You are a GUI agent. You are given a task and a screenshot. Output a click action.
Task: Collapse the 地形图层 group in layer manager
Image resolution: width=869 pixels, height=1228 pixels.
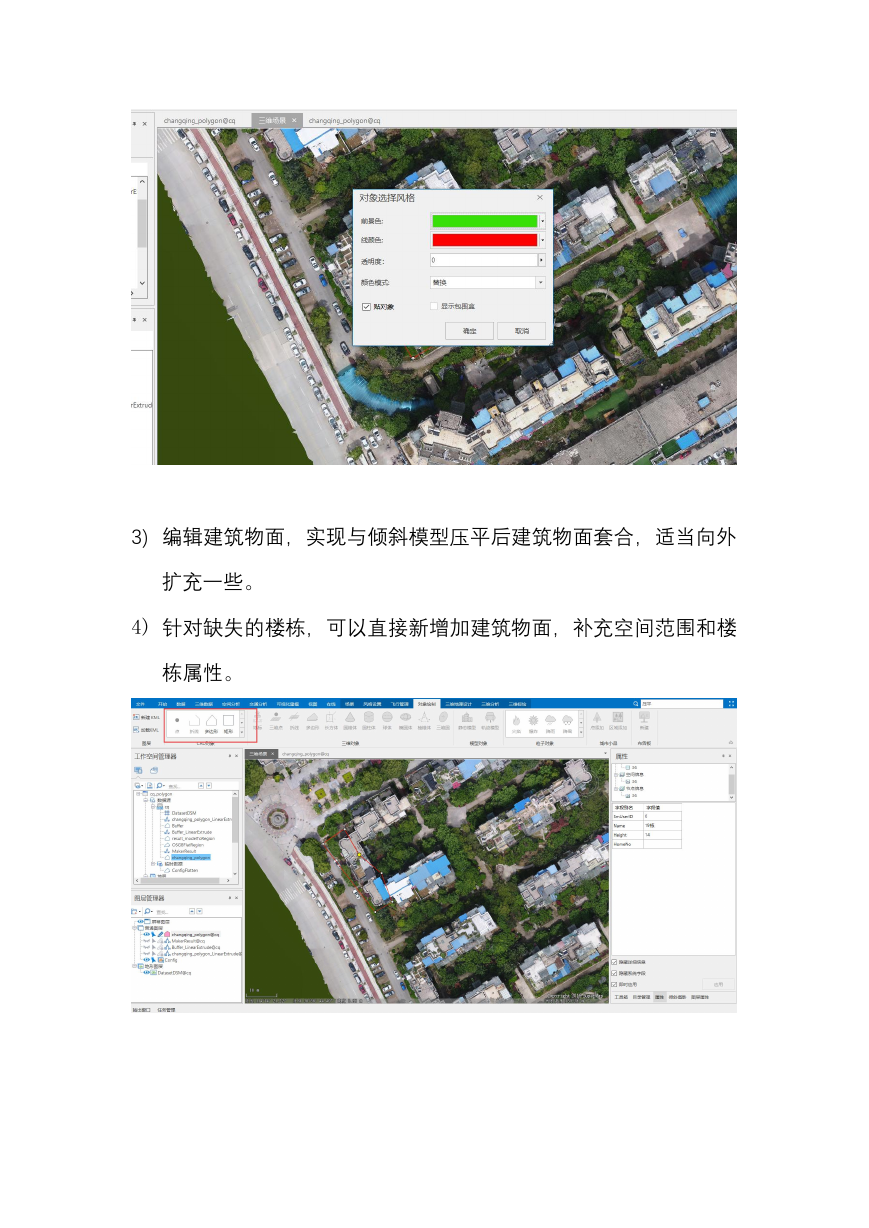135,966
